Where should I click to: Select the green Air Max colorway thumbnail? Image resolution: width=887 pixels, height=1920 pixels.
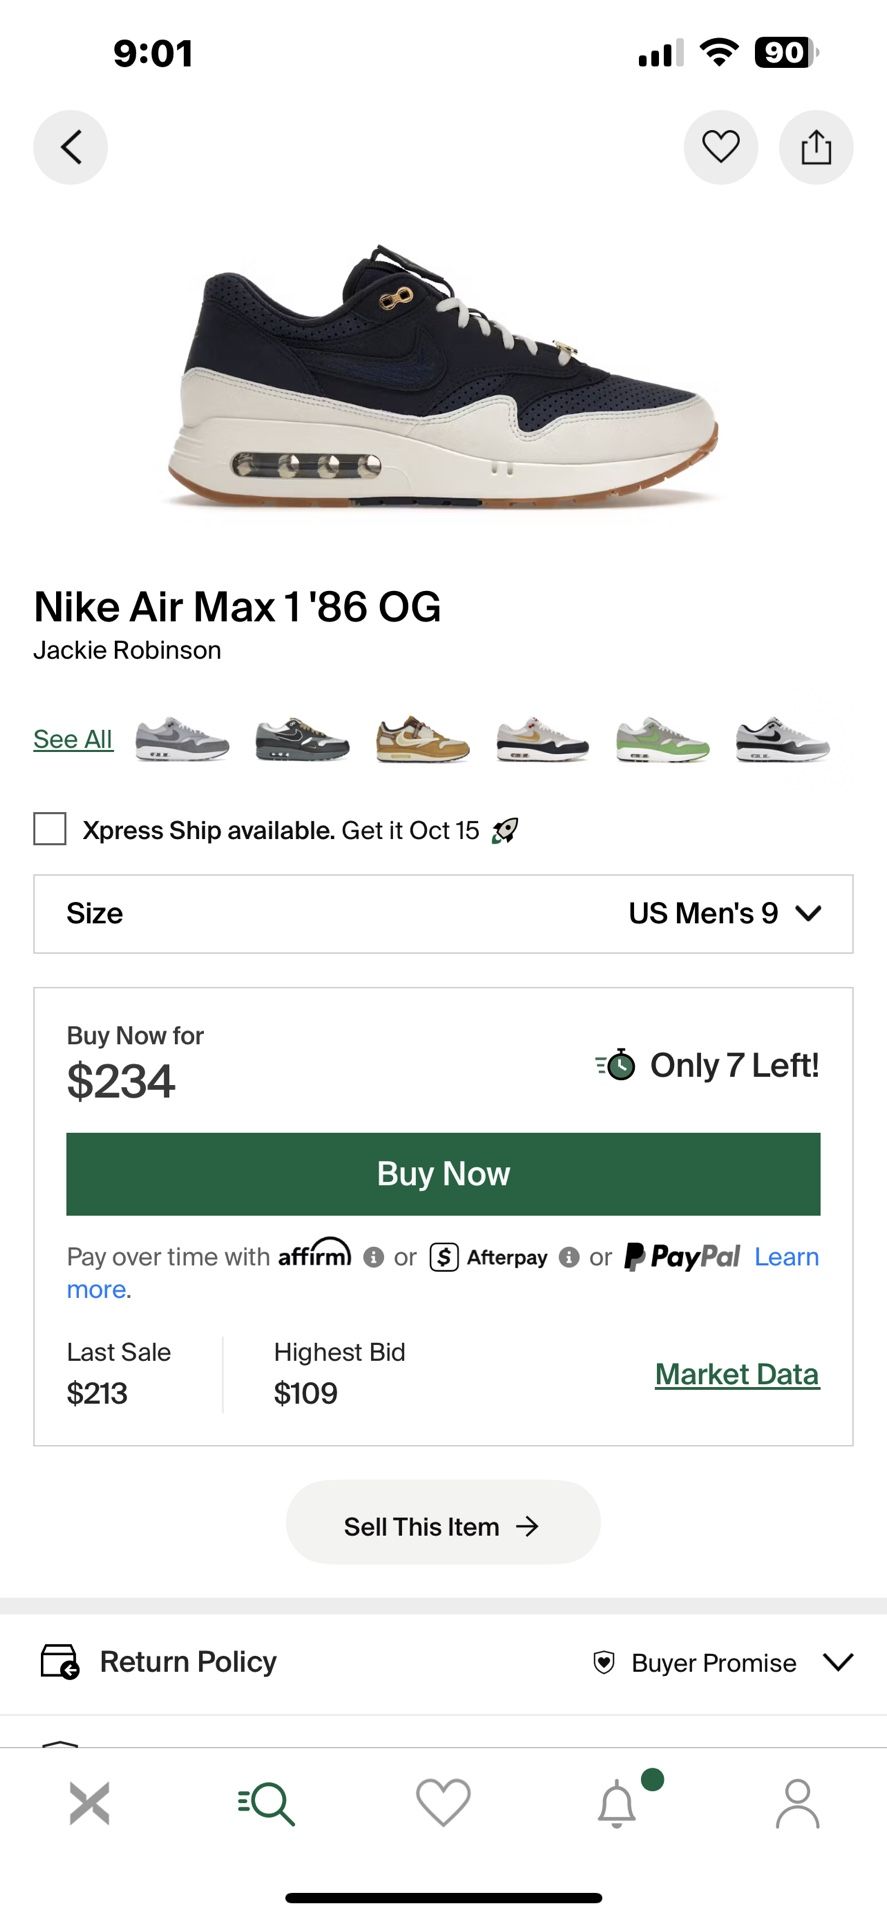(x=662, y=740)
